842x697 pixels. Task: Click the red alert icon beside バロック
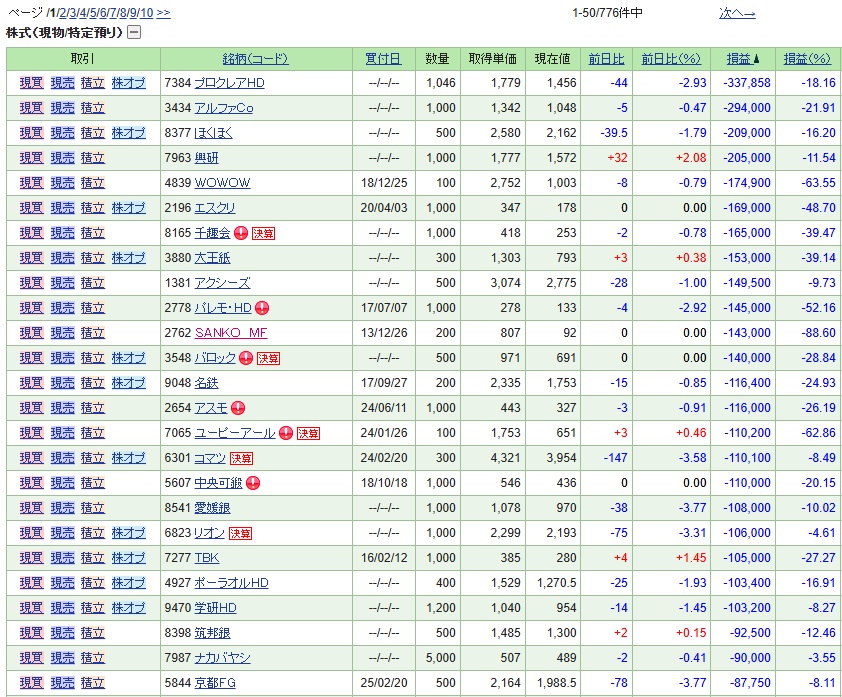(x=246, y=358)
